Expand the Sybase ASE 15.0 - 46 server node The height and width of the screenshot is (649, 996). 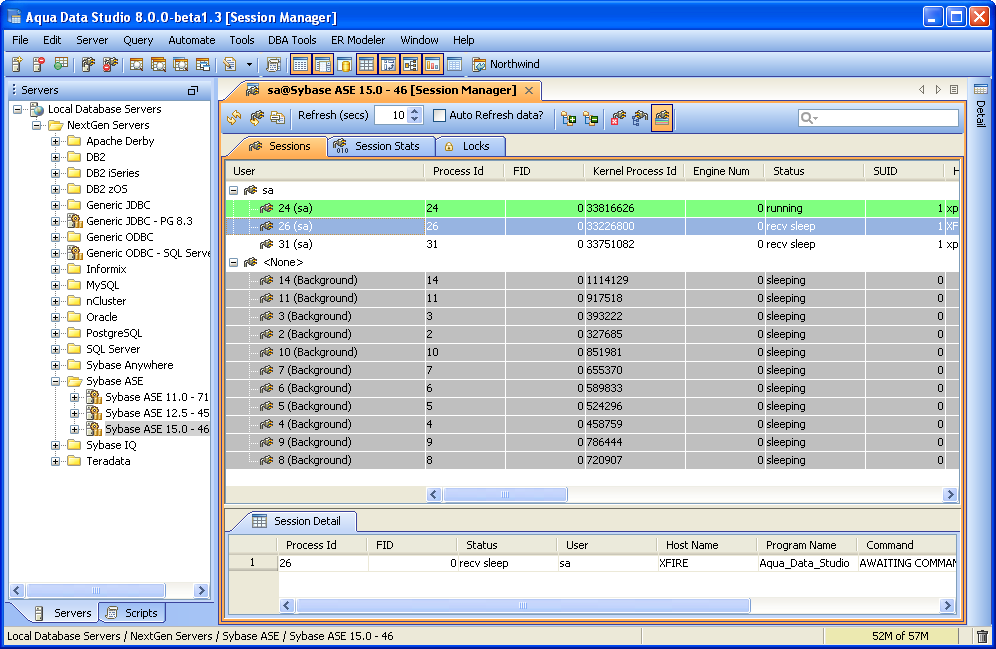pos(75,429)
